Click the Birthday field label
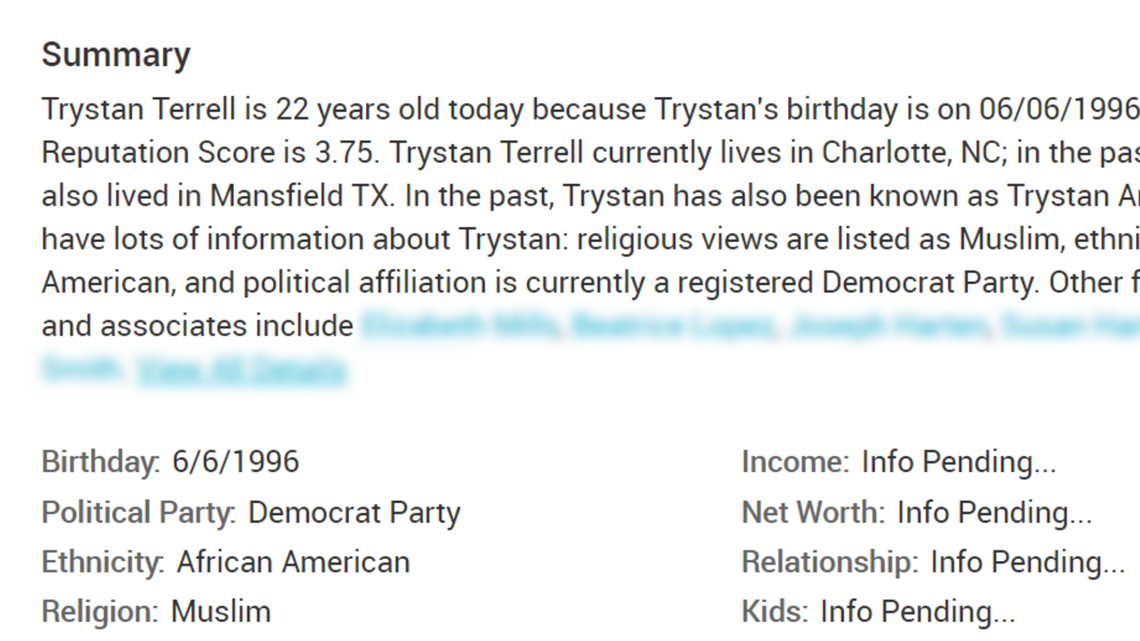Image resolution: width=1140 pixels, height=641 pixels. tap(100, 462)
